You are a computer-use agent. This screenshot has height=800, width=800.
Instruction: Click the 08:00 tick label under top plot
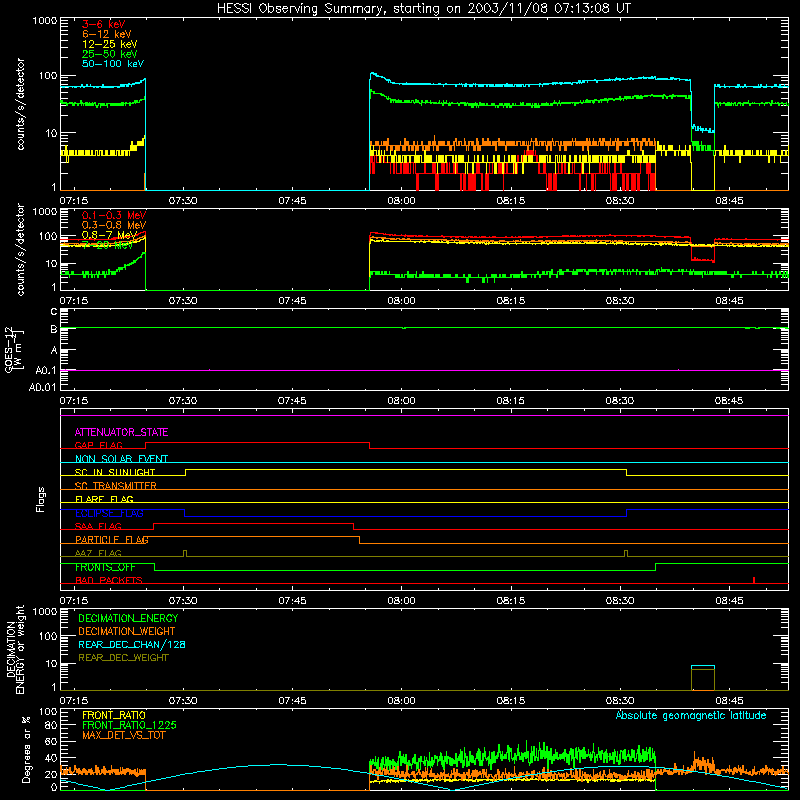point(402,201)
